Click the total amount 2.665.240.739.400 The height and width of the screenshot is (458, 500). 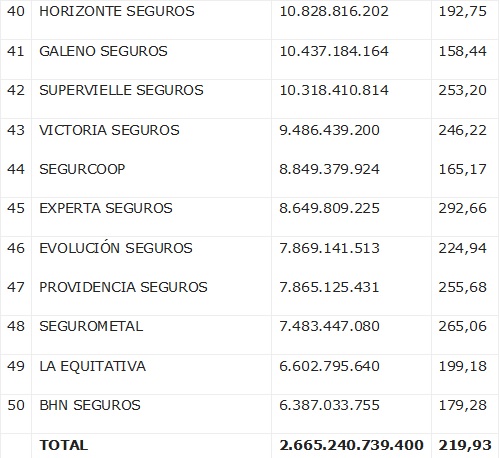352,445
